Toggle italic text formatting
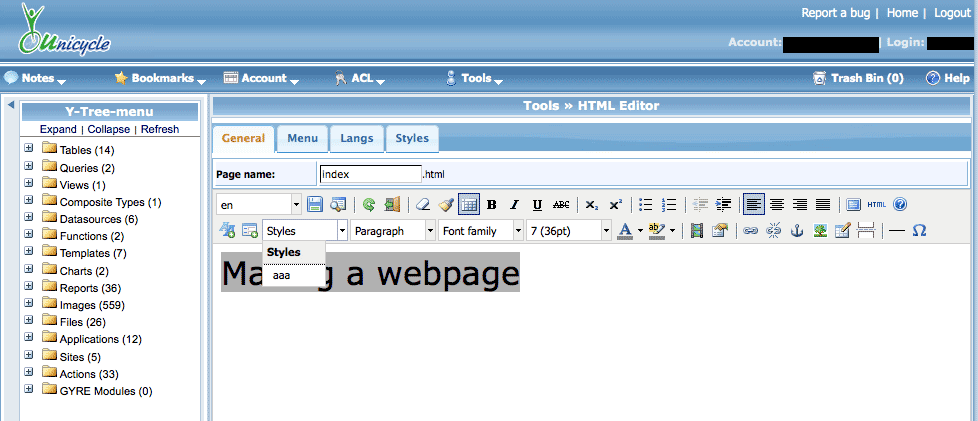Screen dimensions: 978x421 [514, 205]
